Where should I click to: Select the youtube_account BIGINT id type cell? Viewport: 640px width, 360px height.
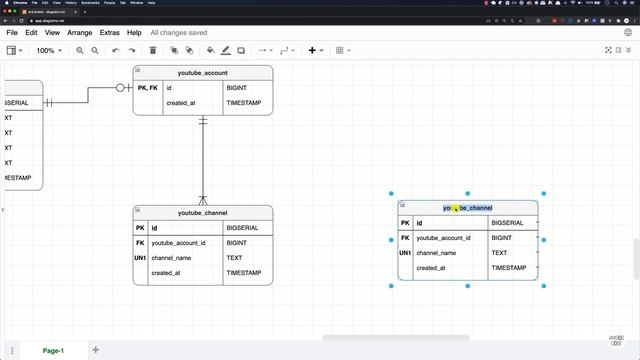[248, 88]
